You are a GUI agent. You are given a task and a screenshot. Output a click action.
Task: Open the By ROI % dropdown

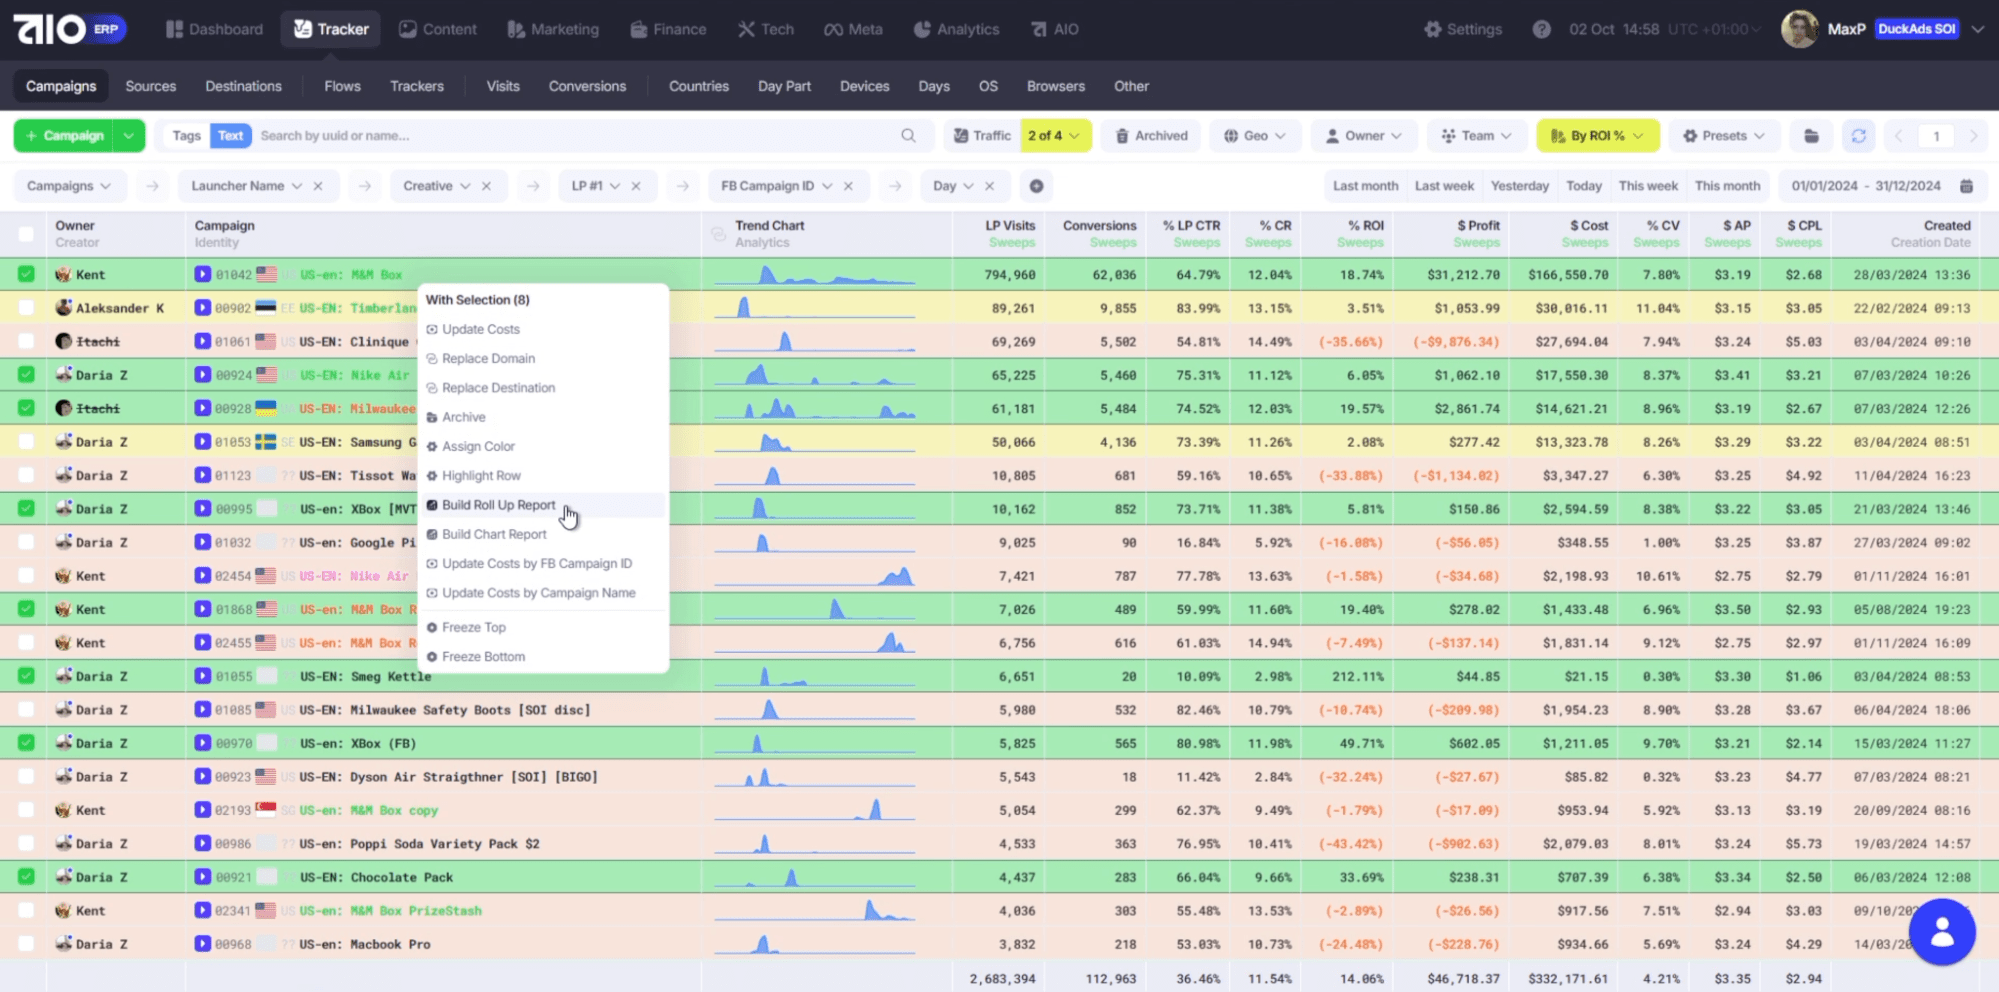[1597, 136]
